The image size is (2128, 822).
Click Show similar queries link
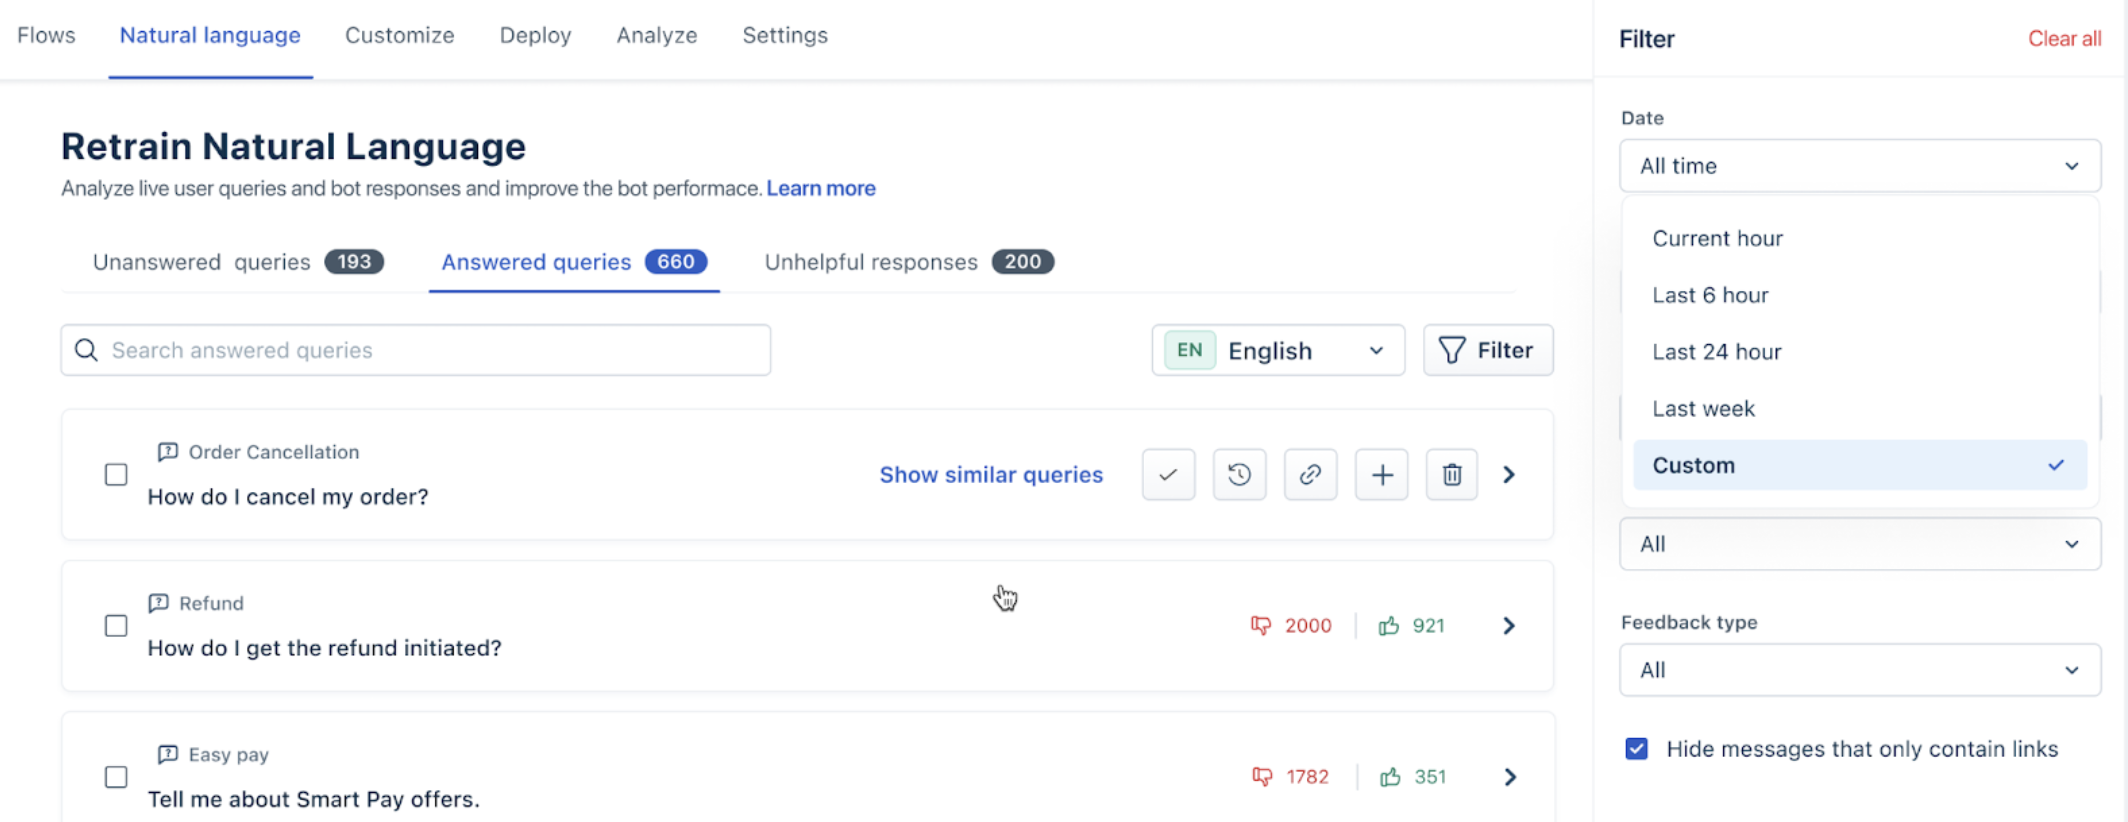coord(991,474)
